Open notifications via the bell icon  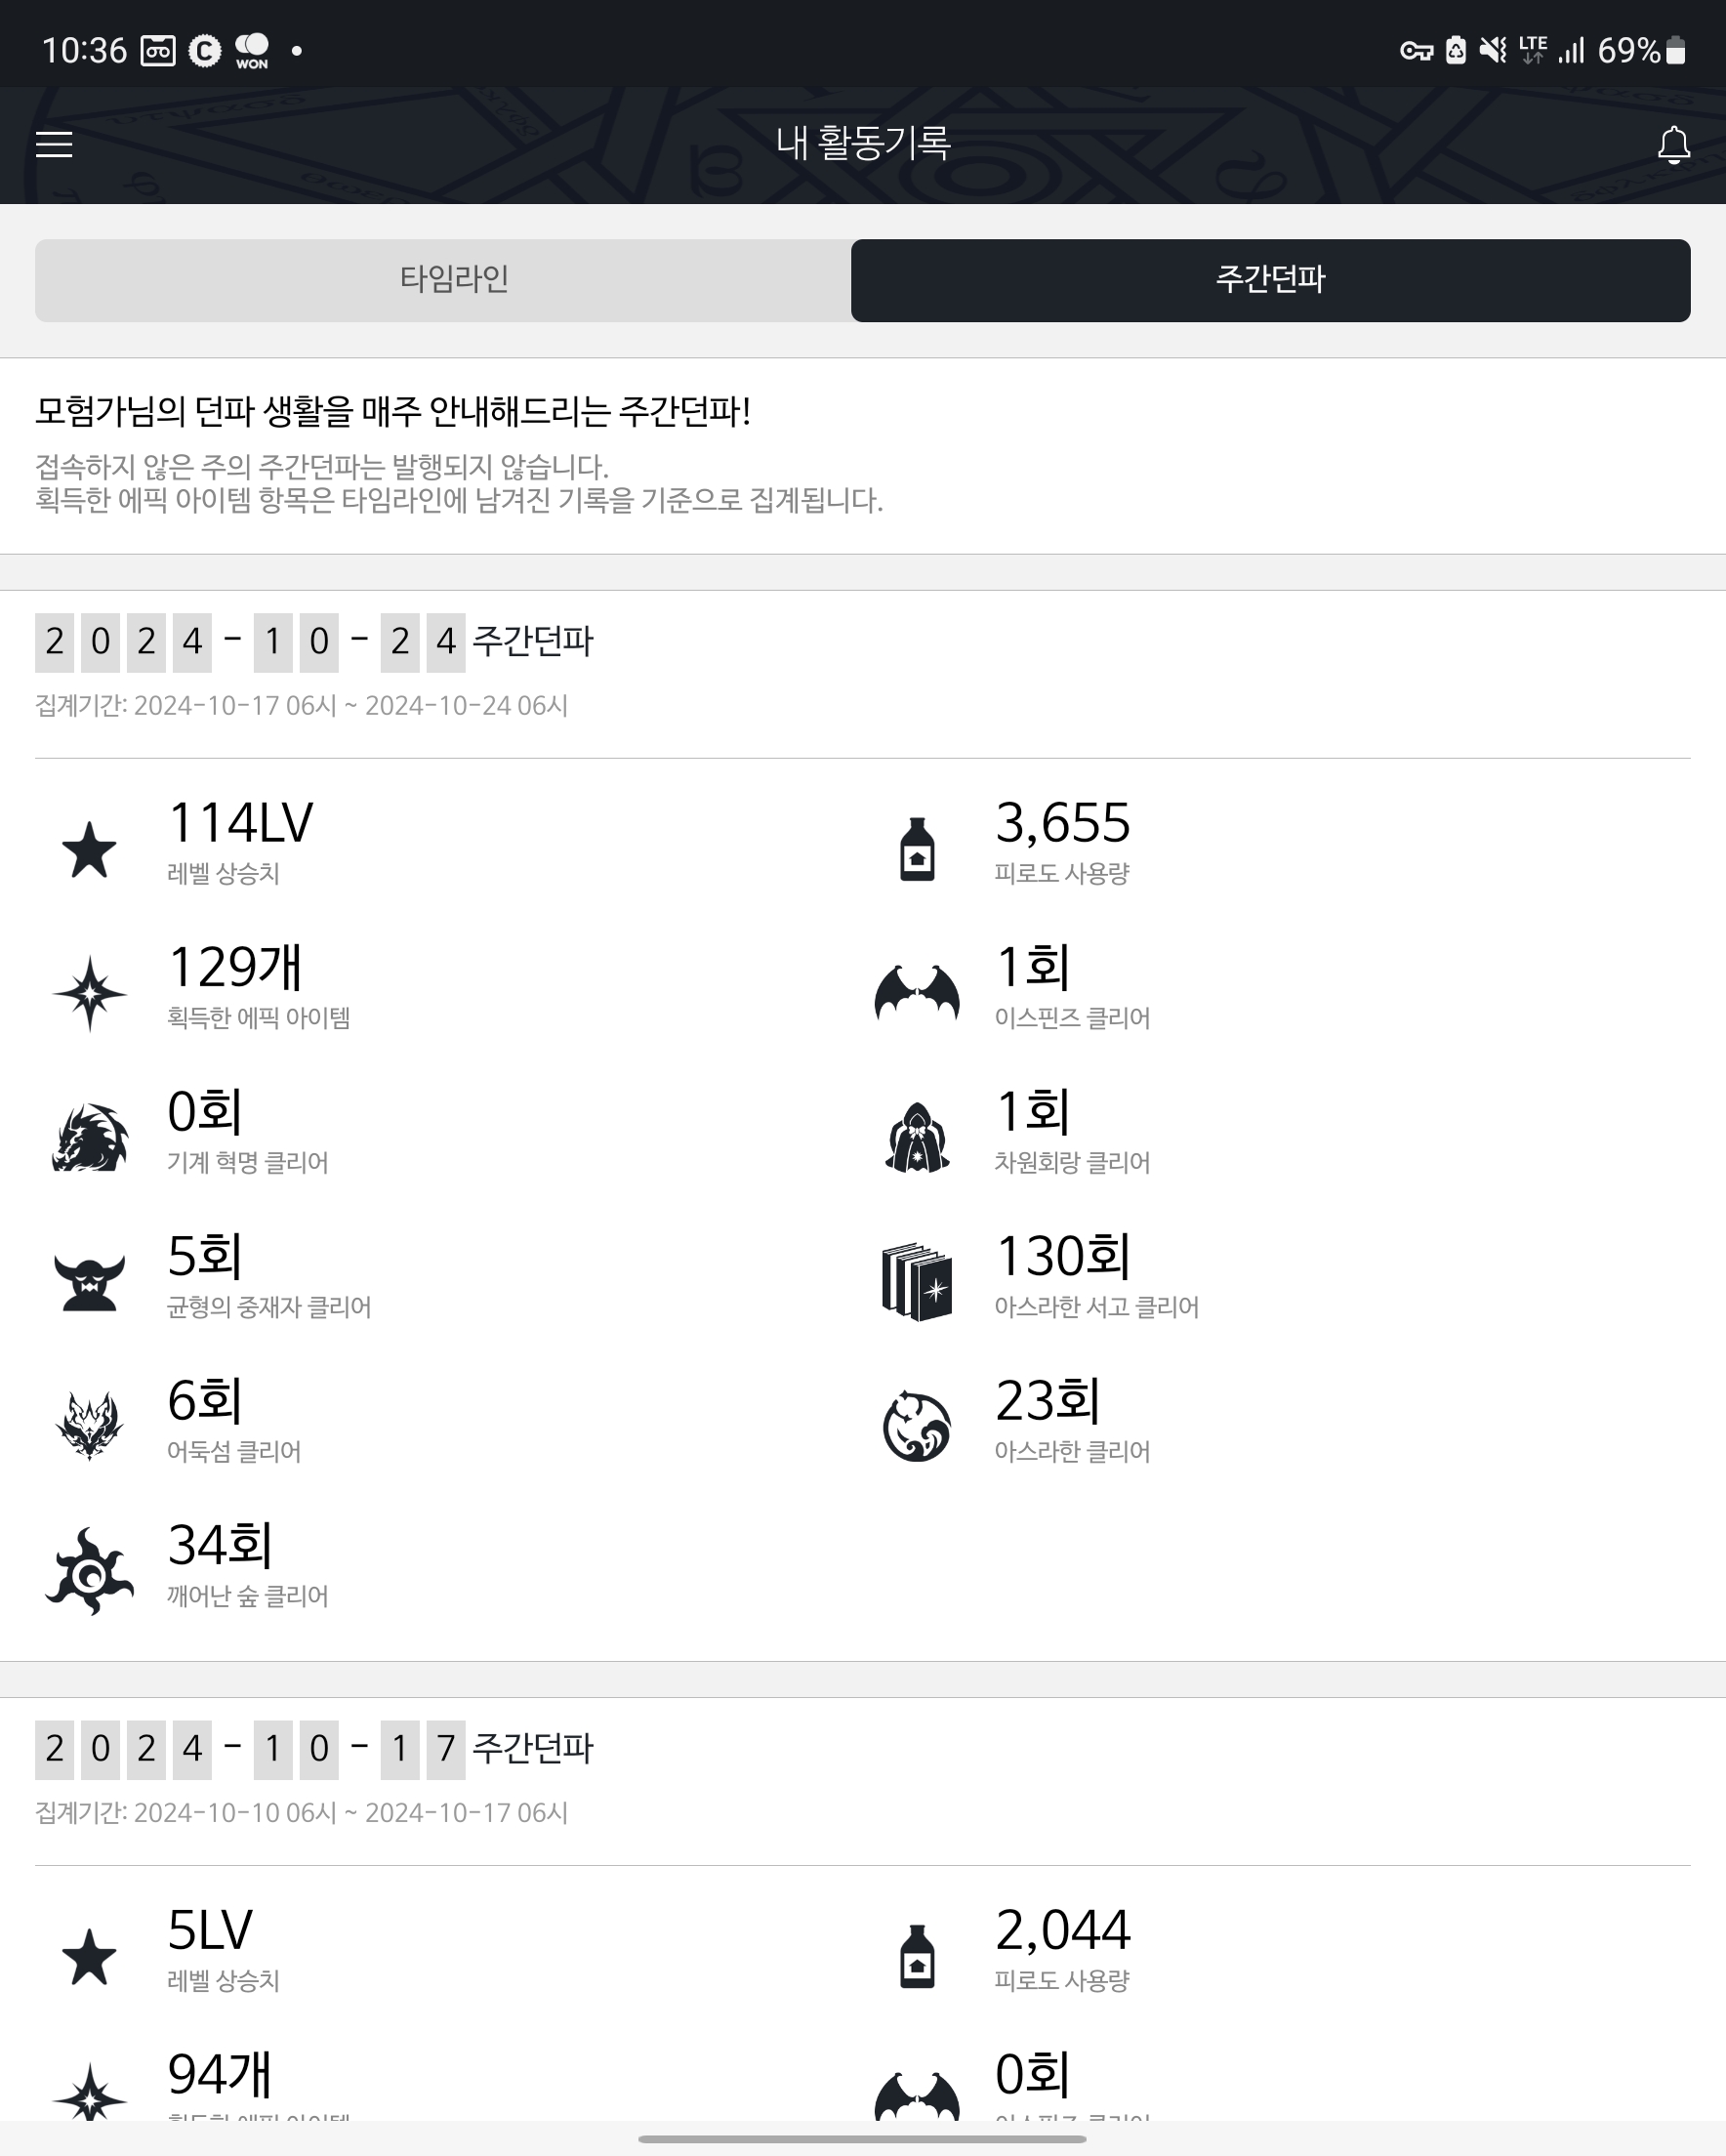tap(1673, 145)
